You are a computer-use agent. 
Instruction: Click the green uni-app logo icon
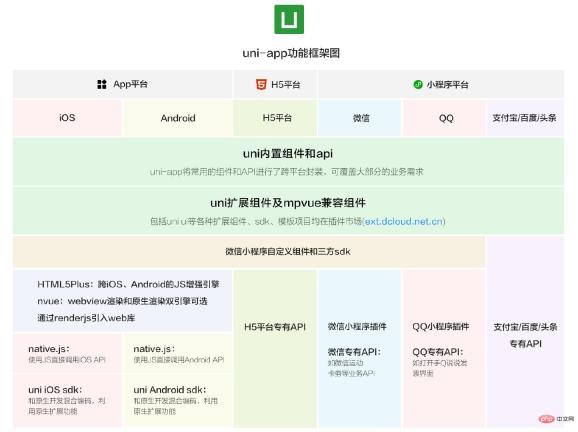tap(289, 19)
